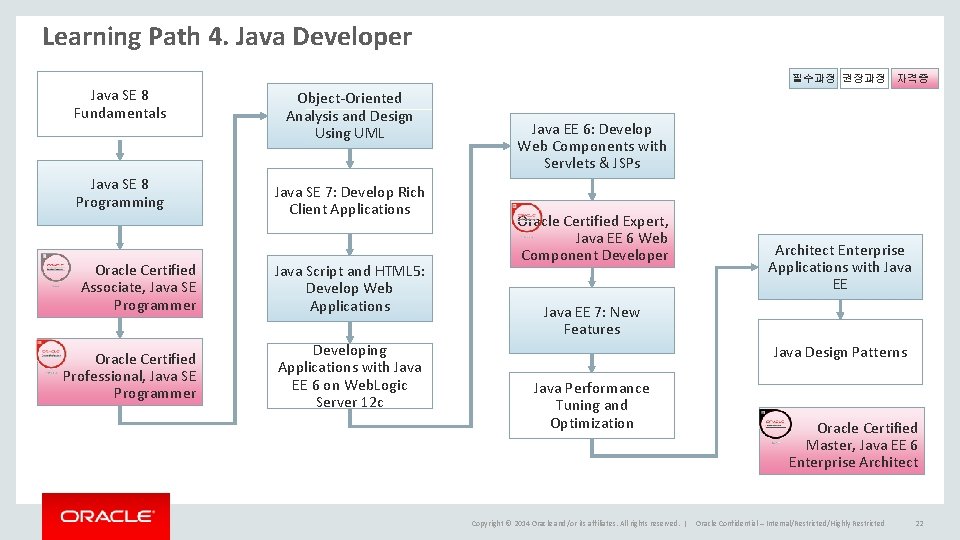Select Oracle Certified Professional, Java SE Programmer box

click(120, 372)
